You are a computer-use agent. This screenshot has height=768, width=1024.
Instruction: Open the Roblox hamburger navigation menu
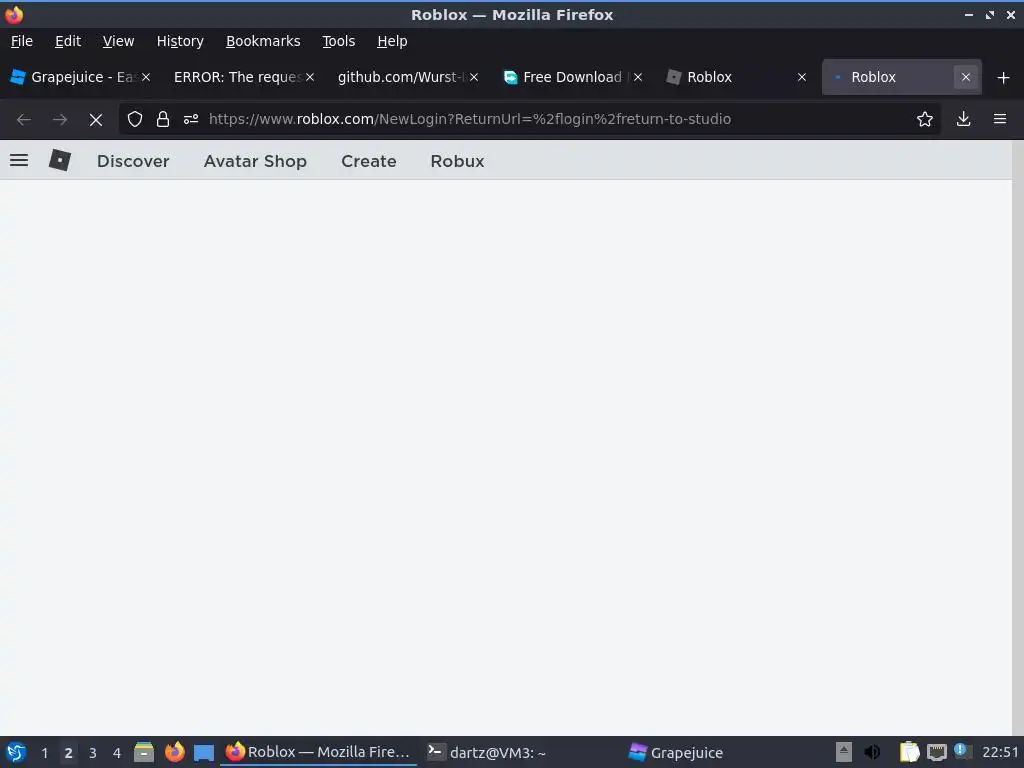coord(19,161)
